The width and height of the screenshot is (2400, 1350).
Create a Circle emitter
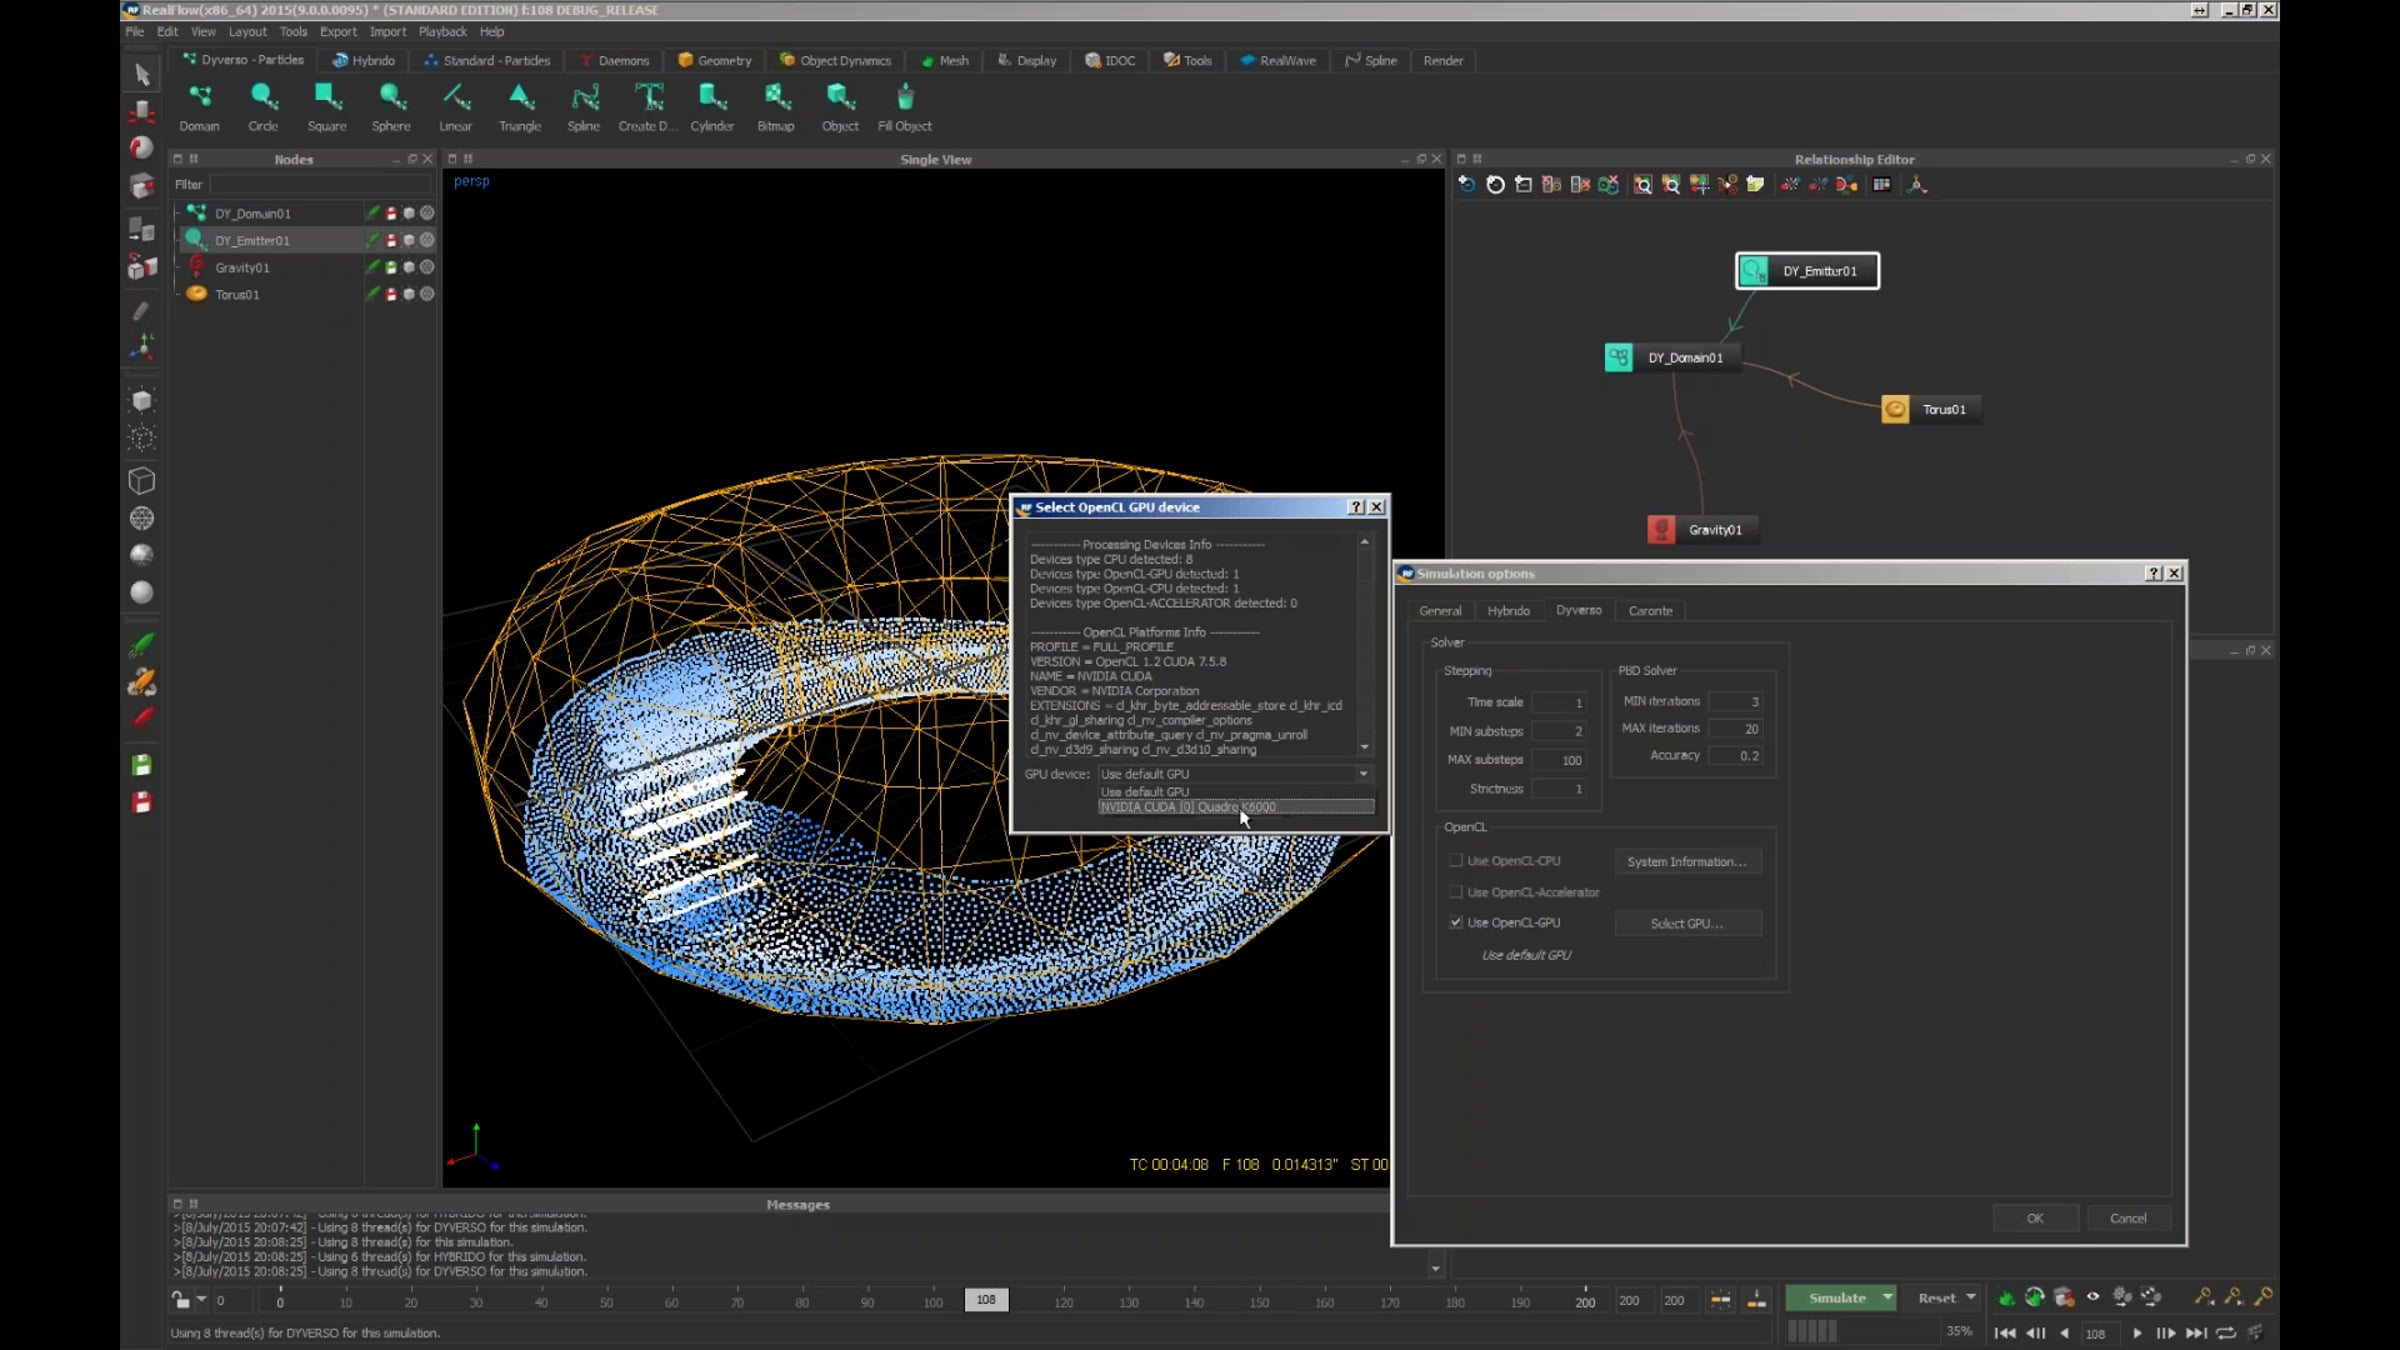pyautogui.click(x=263, y=107)
